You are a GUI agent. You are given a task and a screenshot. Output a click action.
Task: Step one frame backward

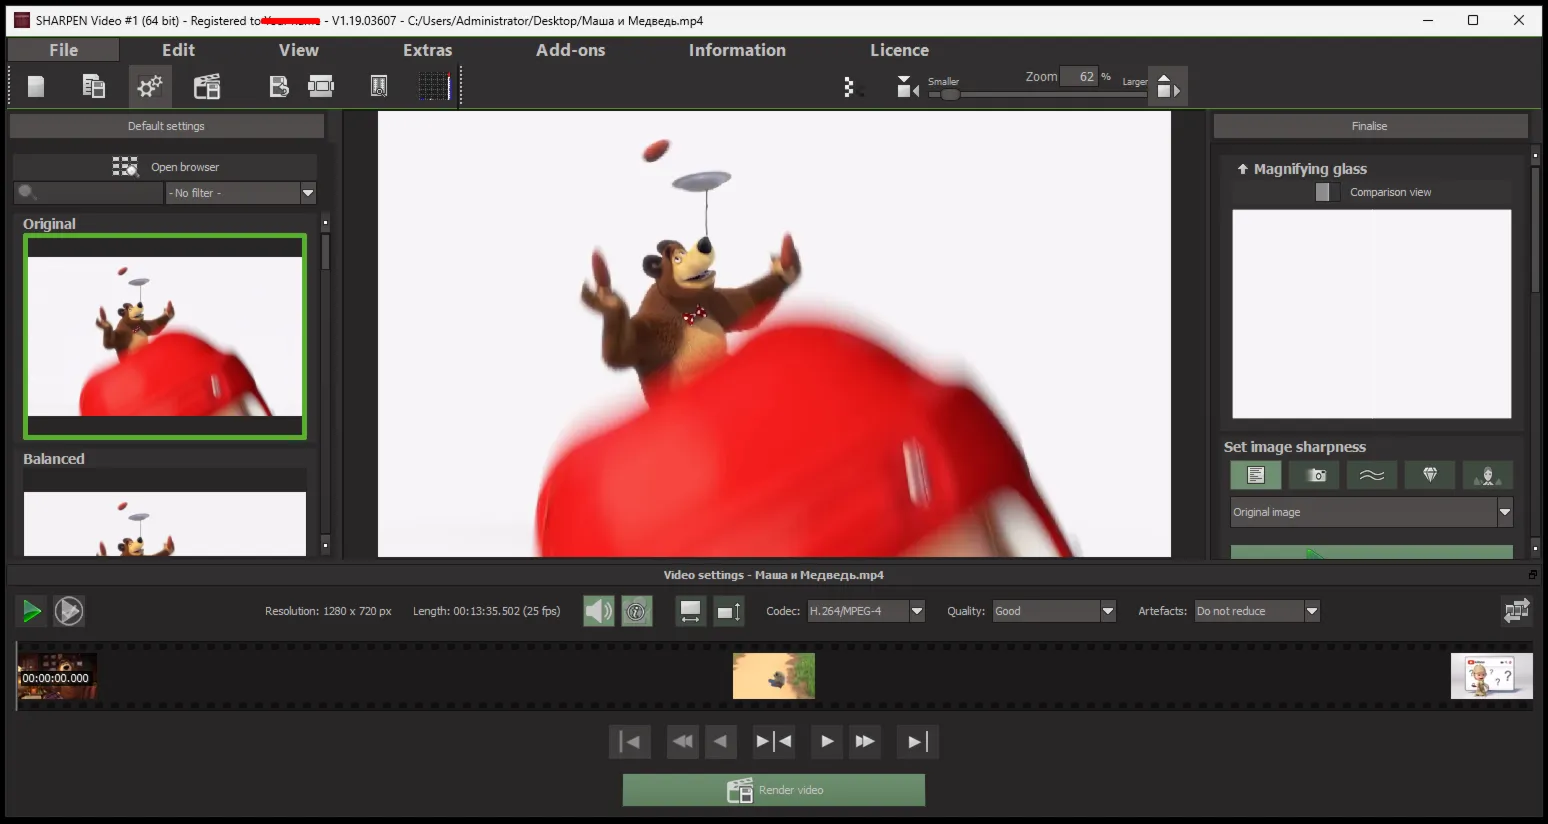tap(720, 742)
